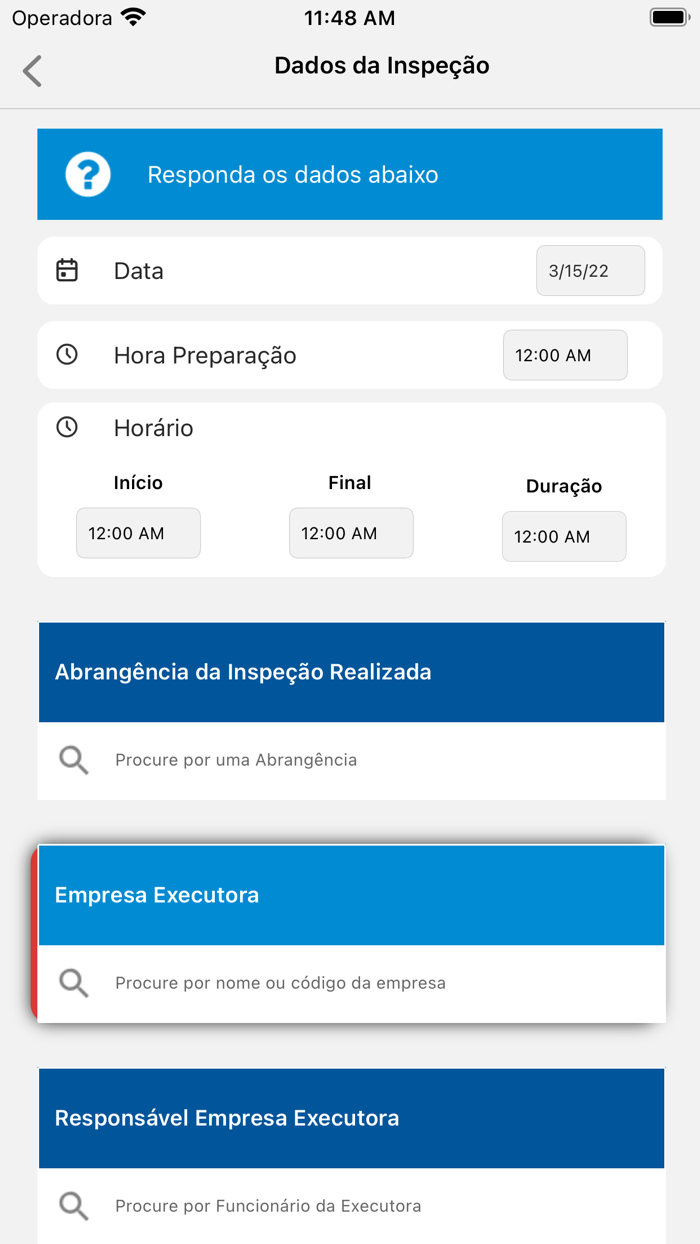Tap the search magnifier under Abrangência da Inspeção
Viewport: 700px width, 1244px height.
tap(73, 760)
